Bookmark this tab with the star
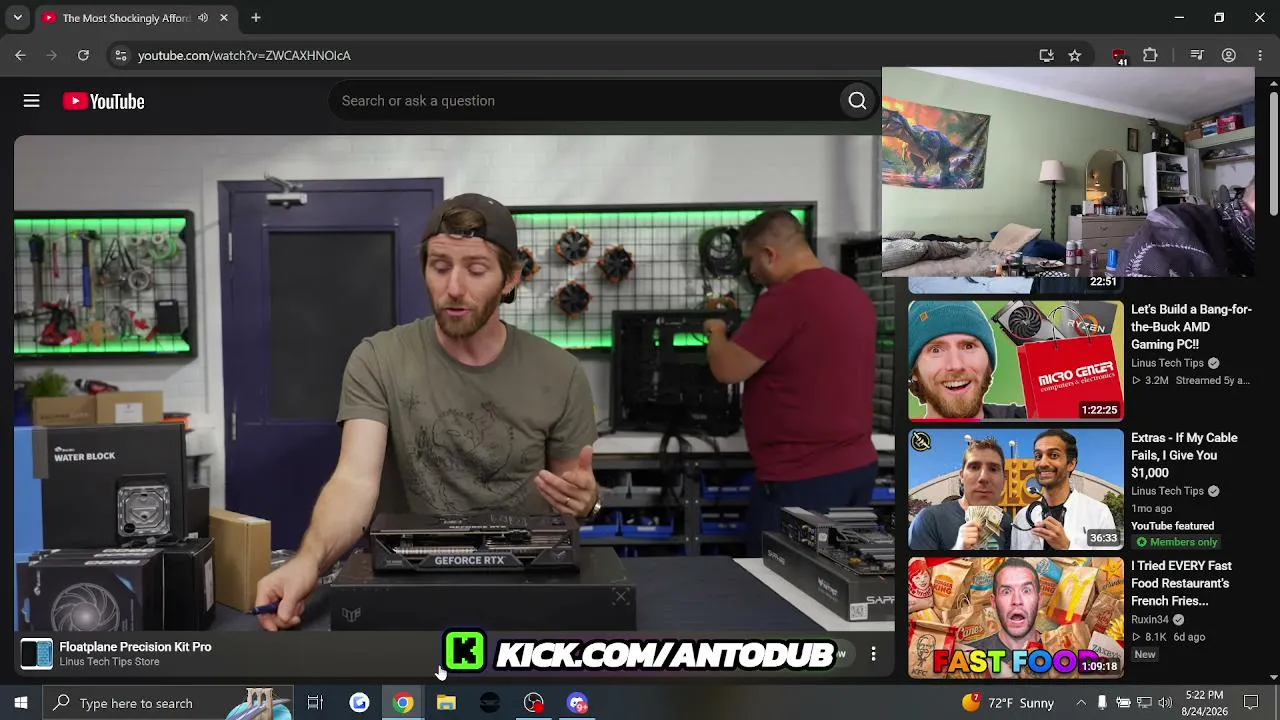Viewport: 1280px width, 720px height. [1075, 56]
